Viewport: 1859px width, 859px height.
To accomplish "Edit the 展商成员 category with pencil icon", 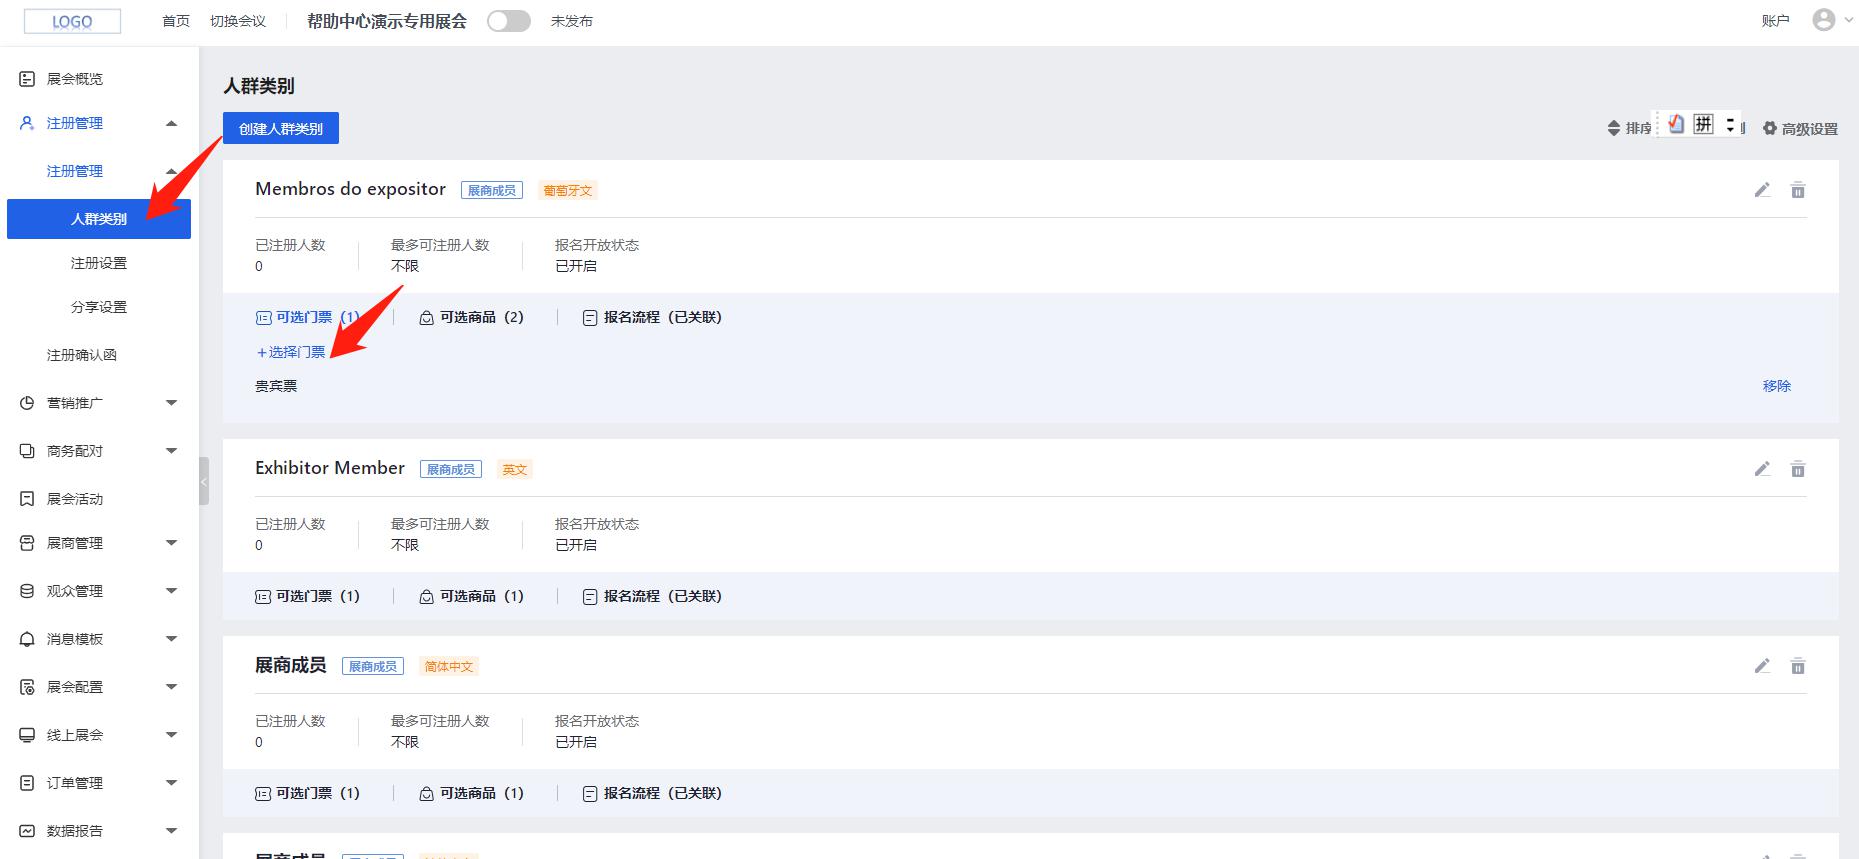I will [1762, 666].
